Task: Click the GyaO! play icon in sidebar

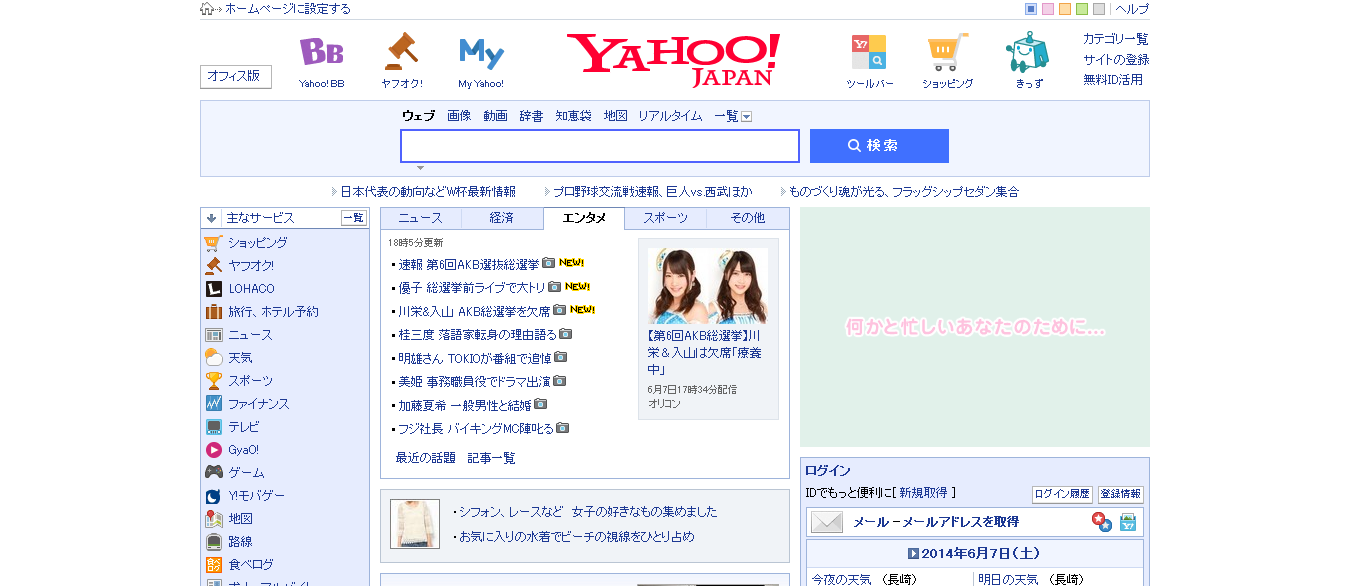Action: click(x=213, y=450)
